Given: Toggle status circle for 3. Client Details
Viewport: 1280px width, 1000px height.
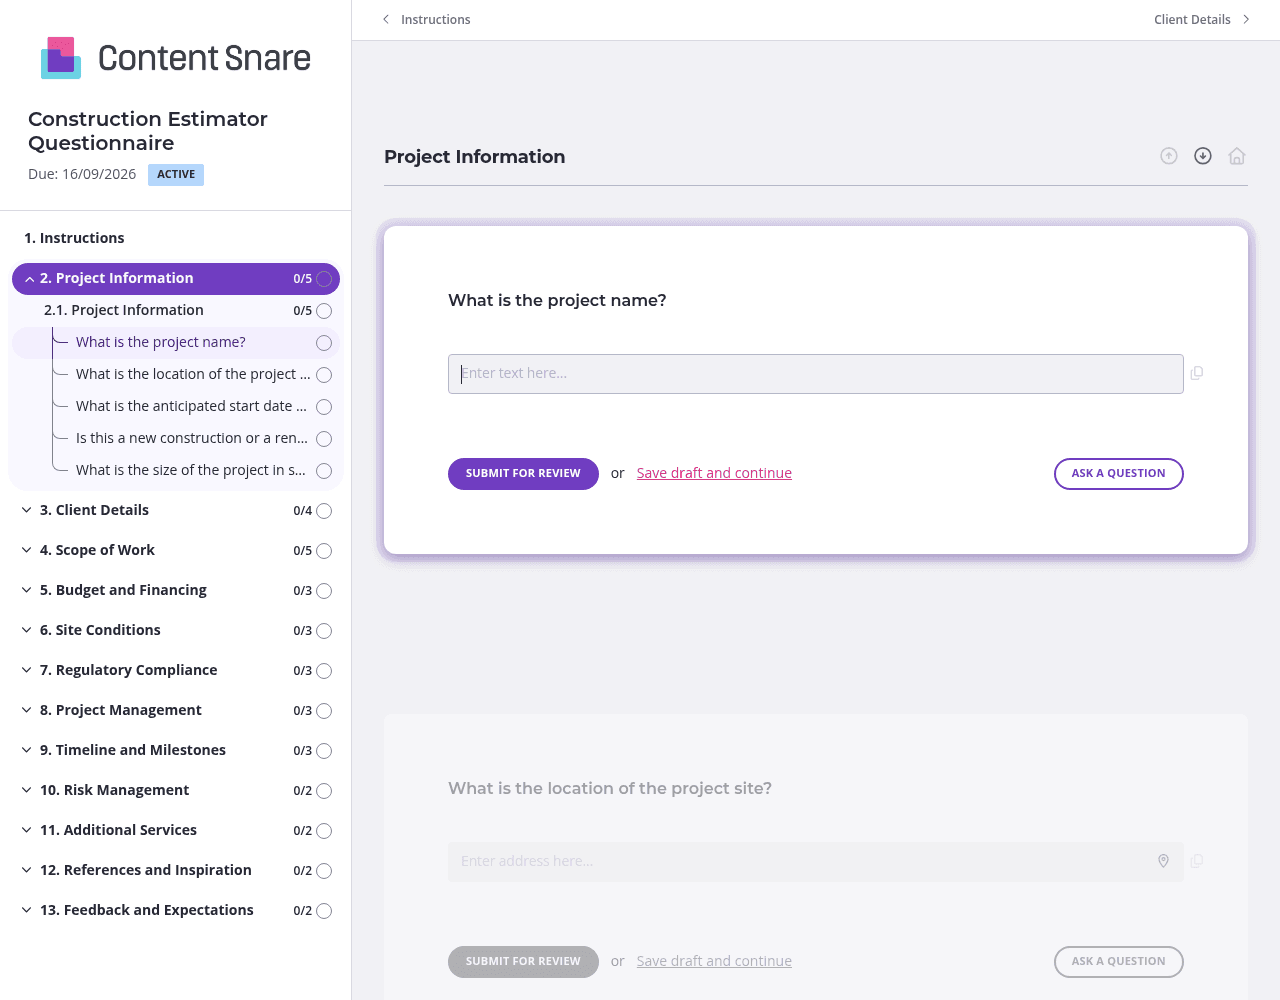Looking at the screenshot, I should (x=324, y=511).
